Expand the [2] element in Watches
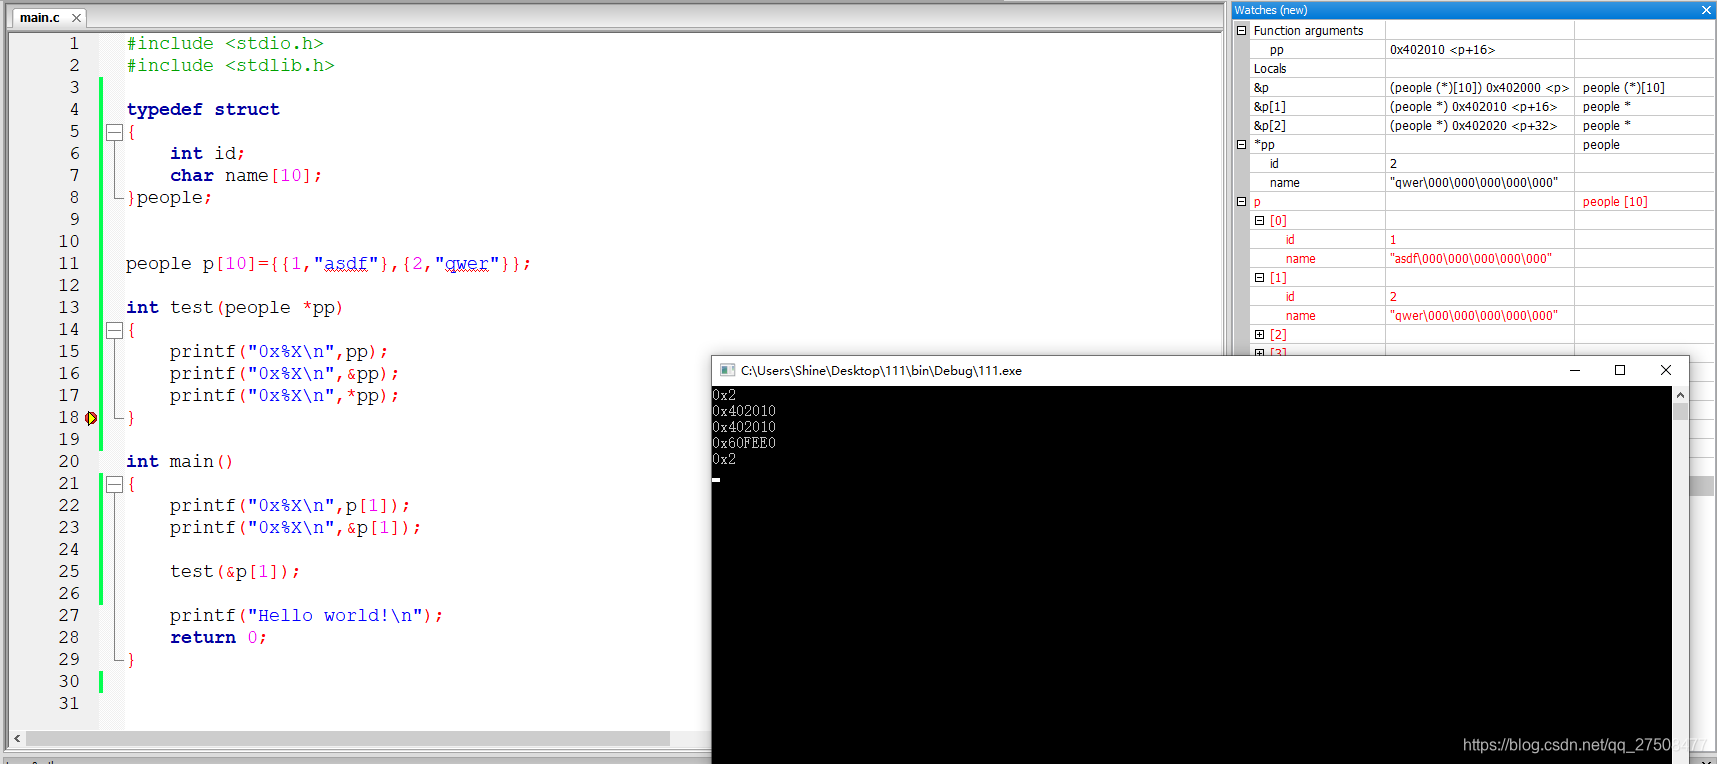The height and width of the screenshot is (764, 1717). coord(1260,335)
